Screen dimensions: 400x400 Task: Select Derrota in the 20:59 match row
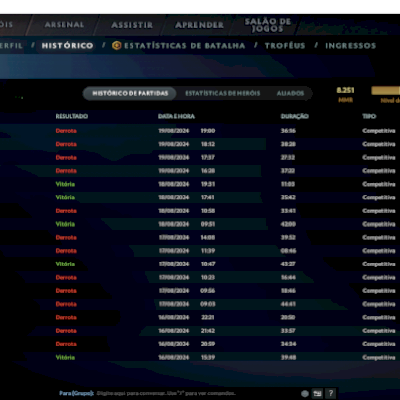(x=66, y=344)
